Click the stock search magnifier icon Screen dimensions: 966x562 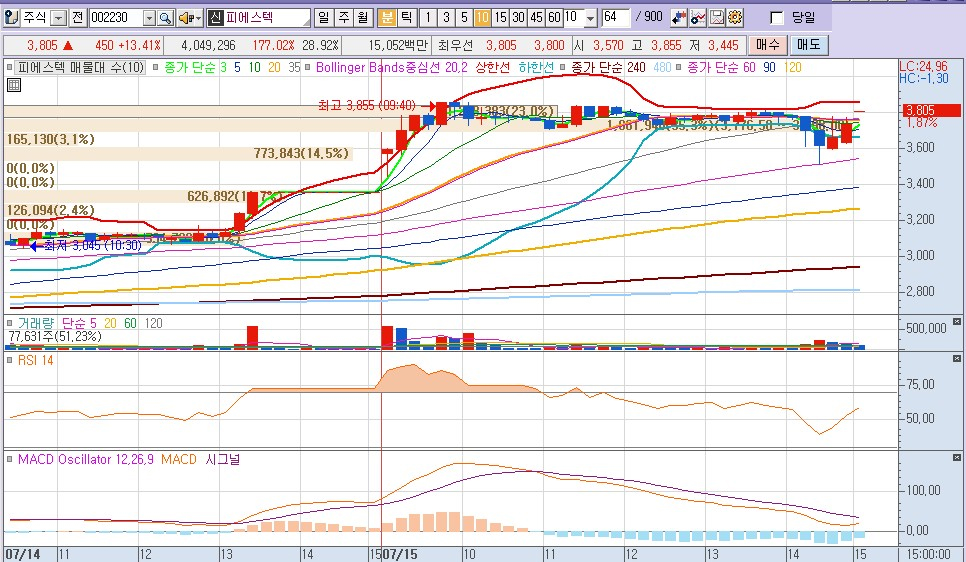pos(165,18)
